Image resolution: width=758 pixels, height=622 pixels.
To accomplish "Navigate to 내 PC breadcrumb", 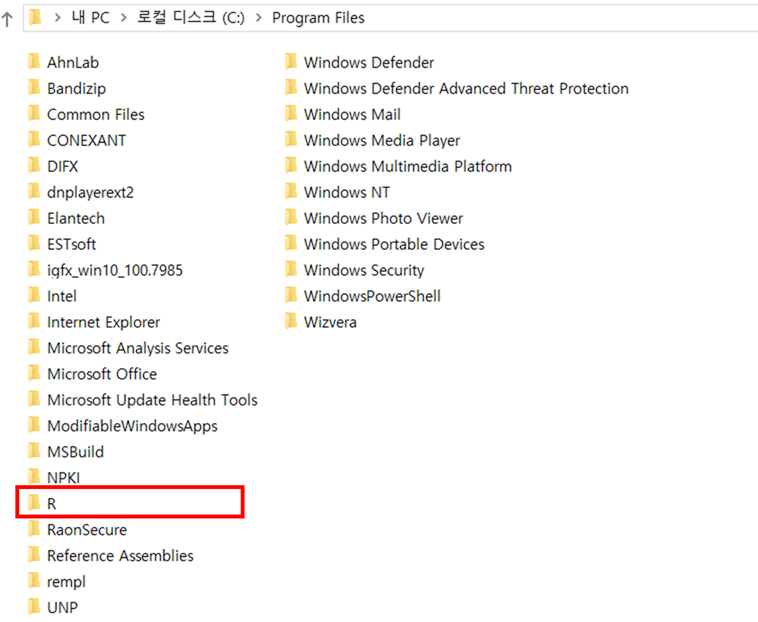I will [x=91, y=18].
